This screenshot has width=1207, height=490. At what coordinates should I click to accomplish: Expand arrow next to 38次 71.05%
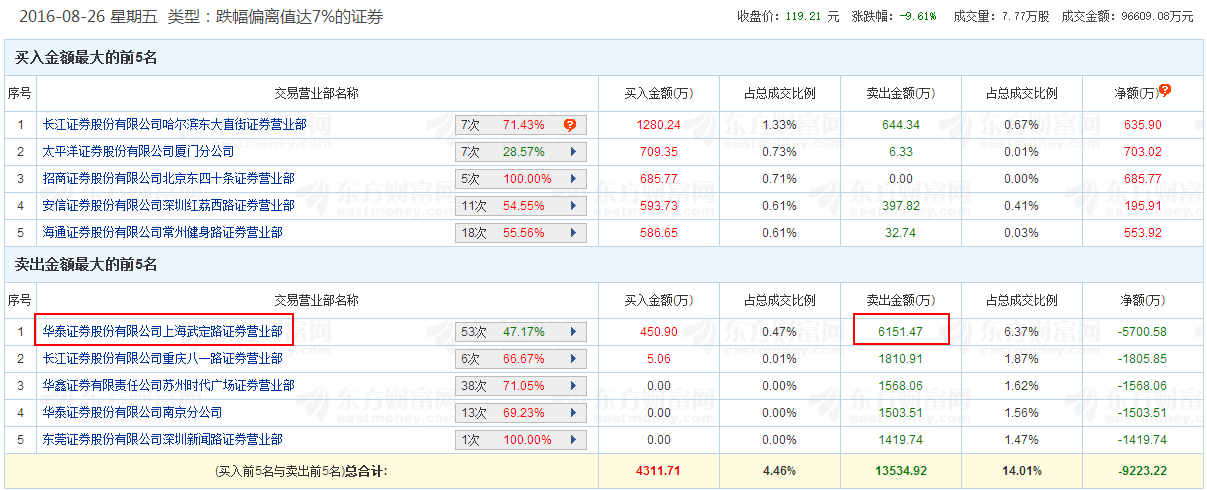click(573, 386)
